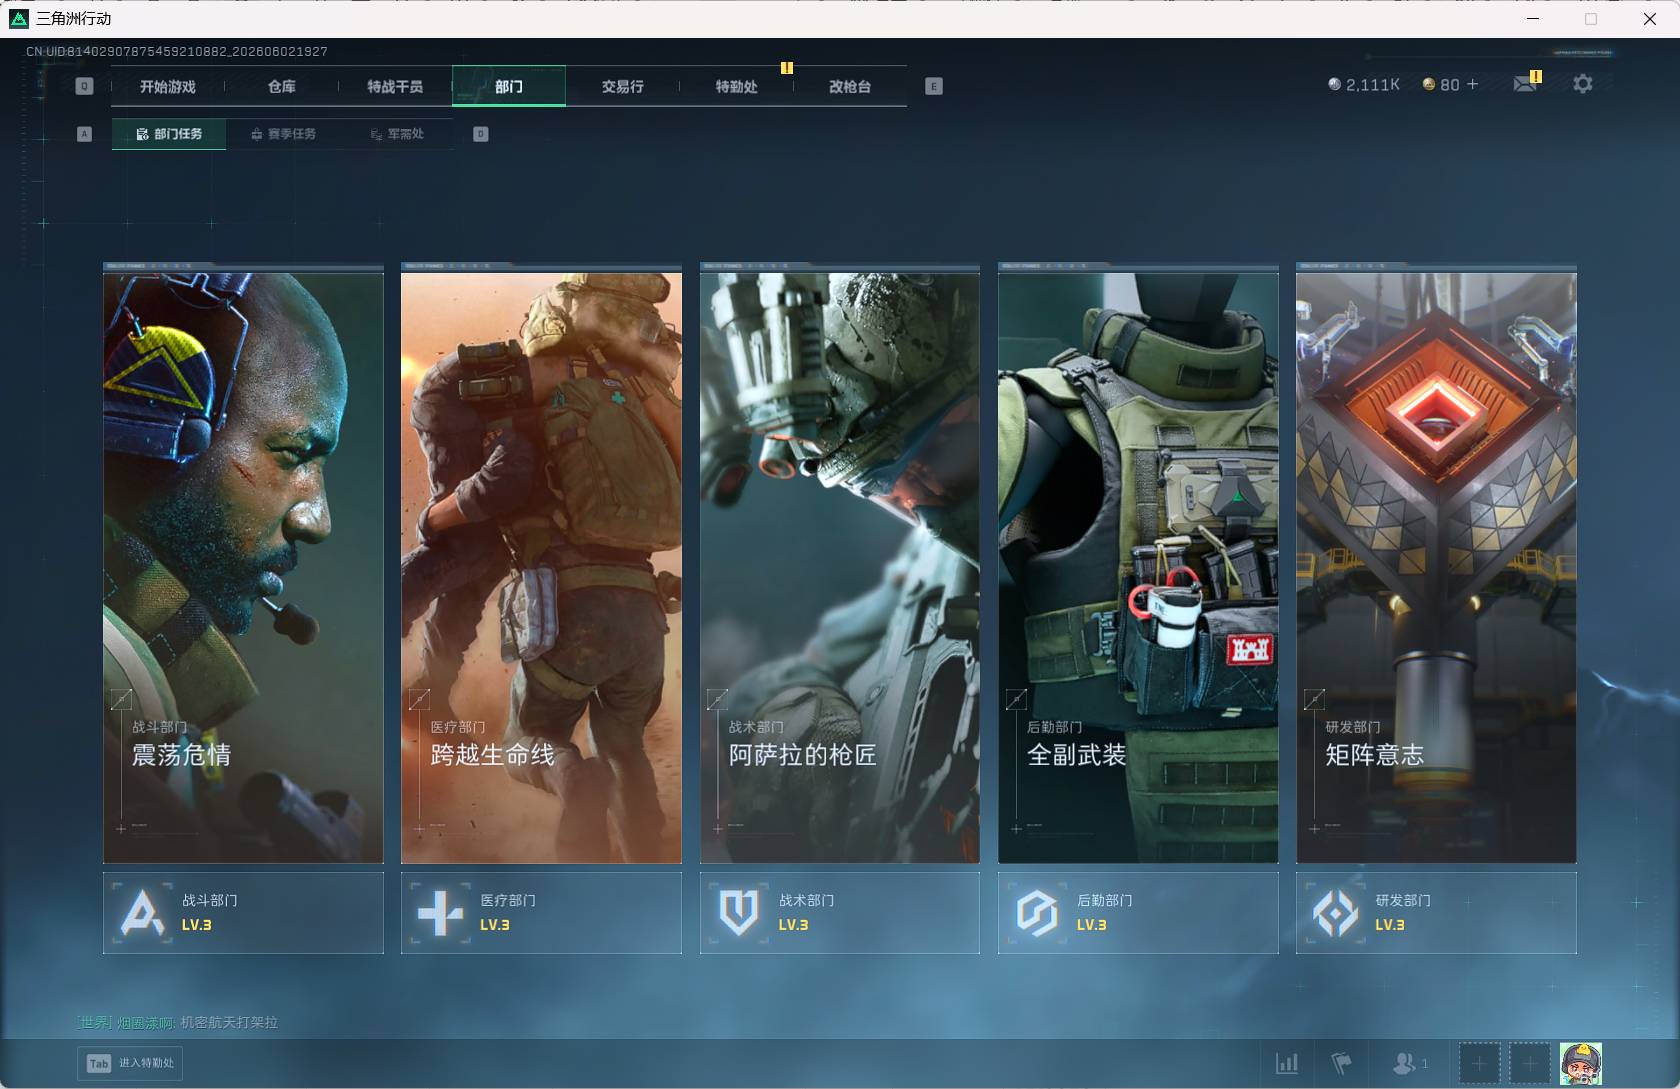The image size is (1680, 1089).
Task: Click the 战术部门 LV.3 label
Action: coord(794,925)
